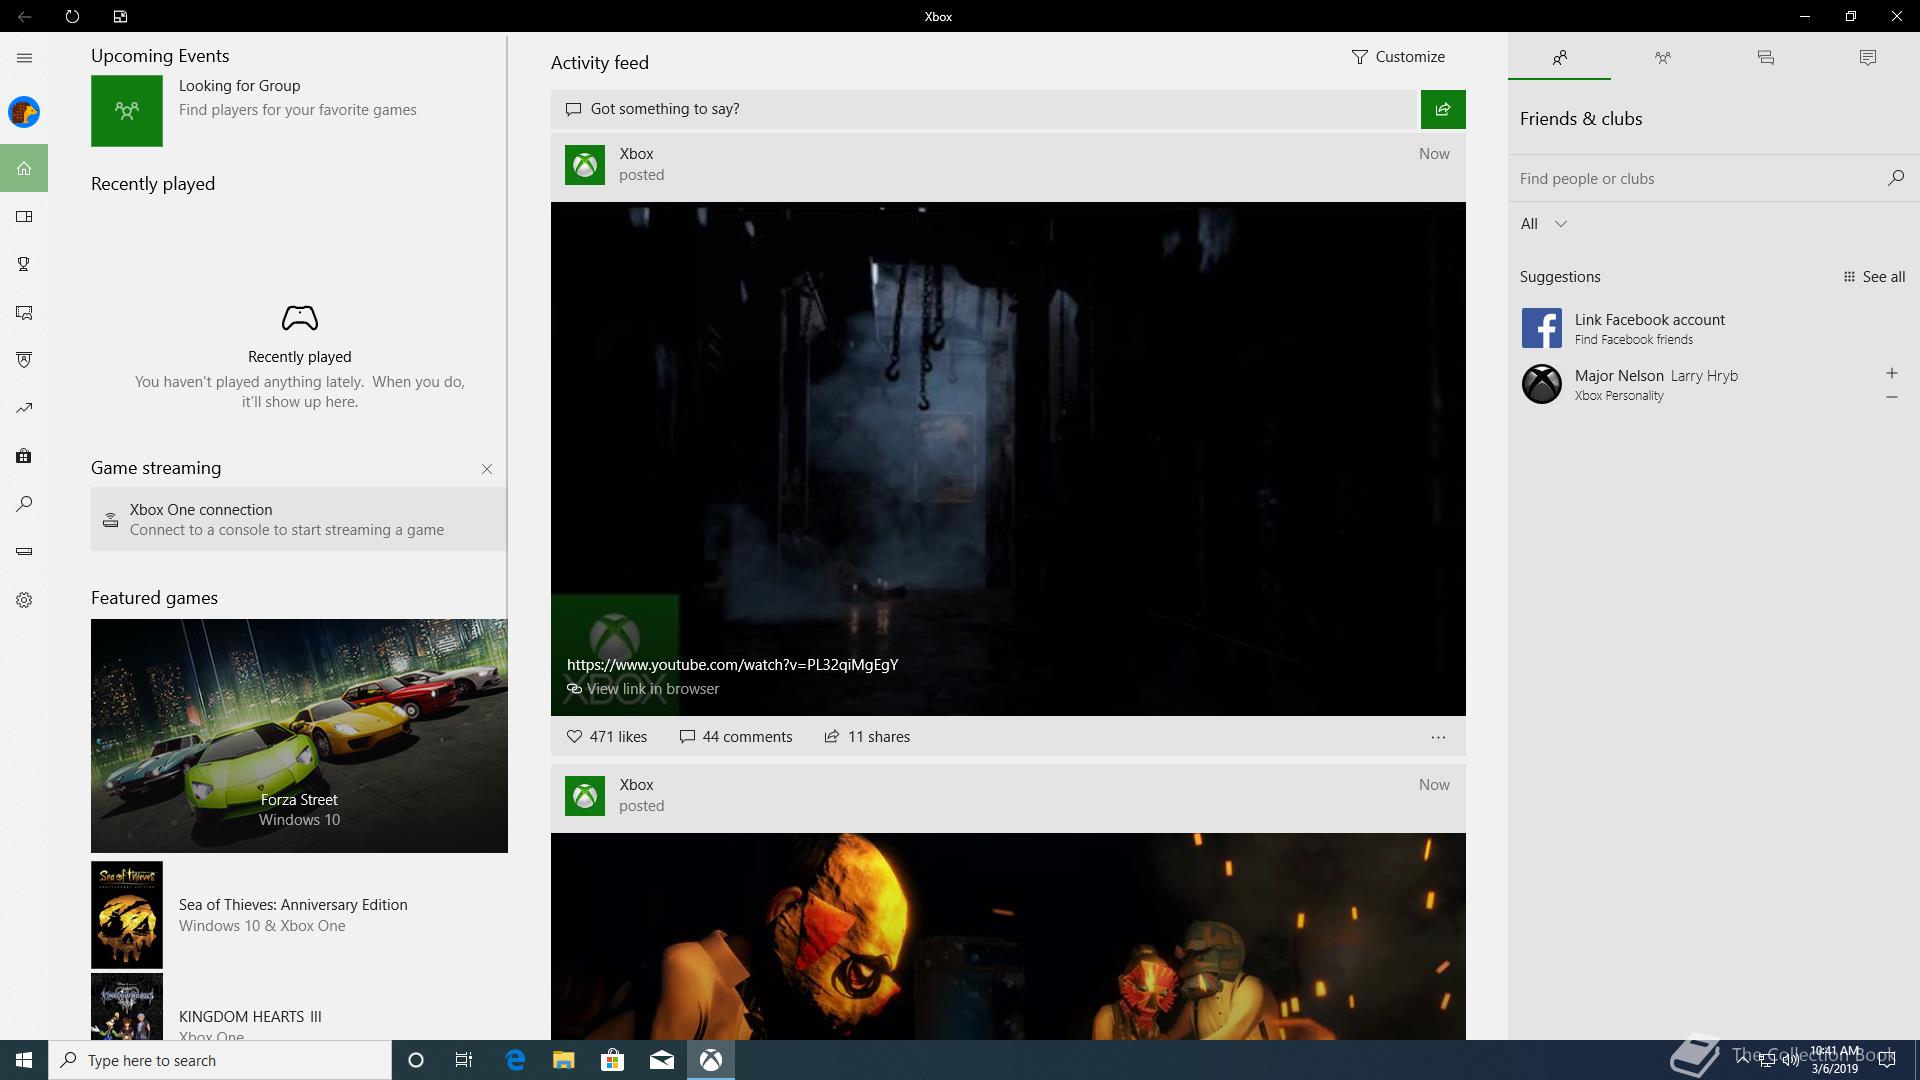Like the first Xbox post

pyautogui.click(x=607, y=737)
